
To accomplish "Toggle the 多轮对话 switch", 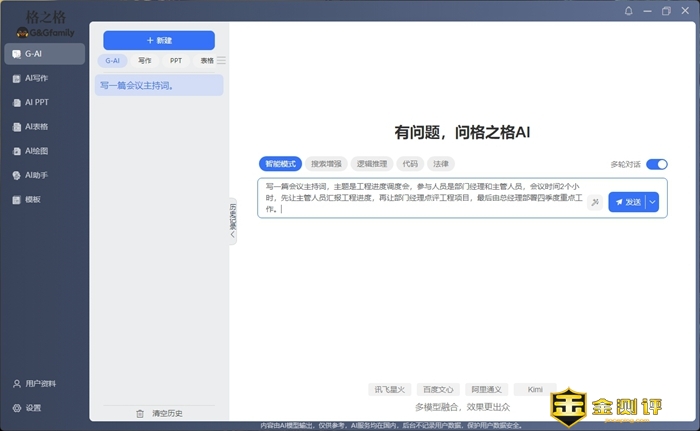I will (656, 164).
